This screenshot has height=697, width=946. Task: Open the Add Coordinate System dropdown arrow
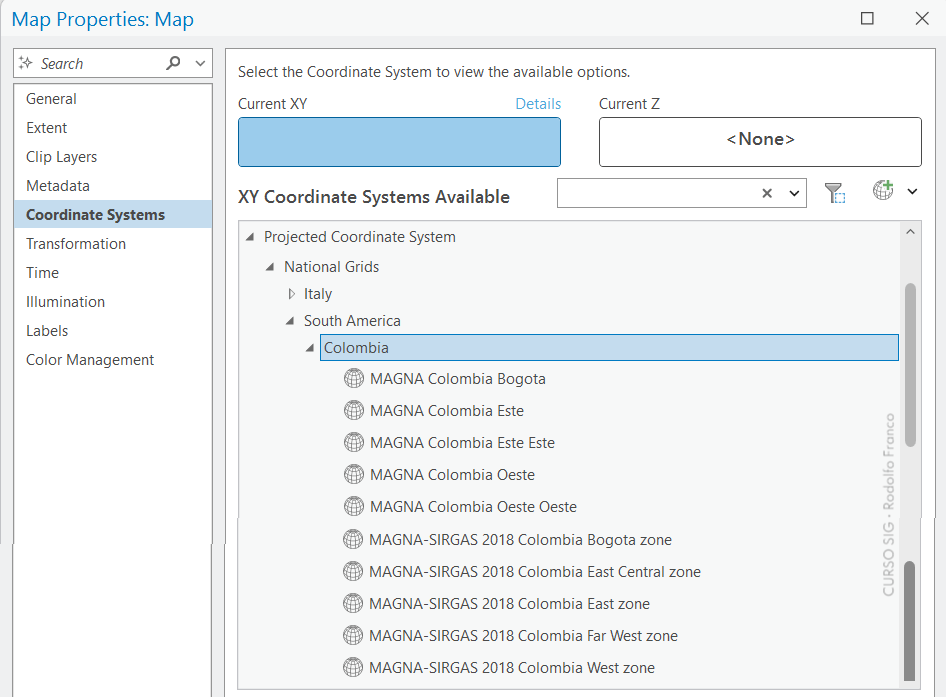[912, 192]
